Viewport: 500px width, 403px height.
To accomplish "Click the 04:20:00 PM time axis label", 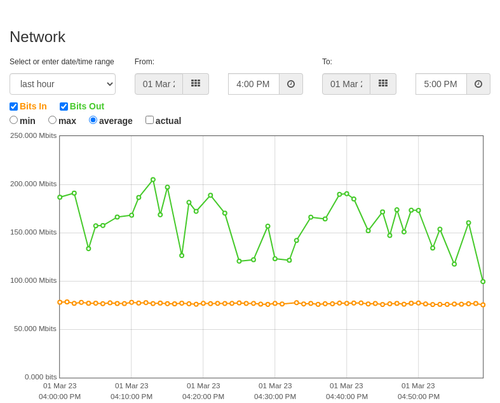I will (x=203, y=397).
